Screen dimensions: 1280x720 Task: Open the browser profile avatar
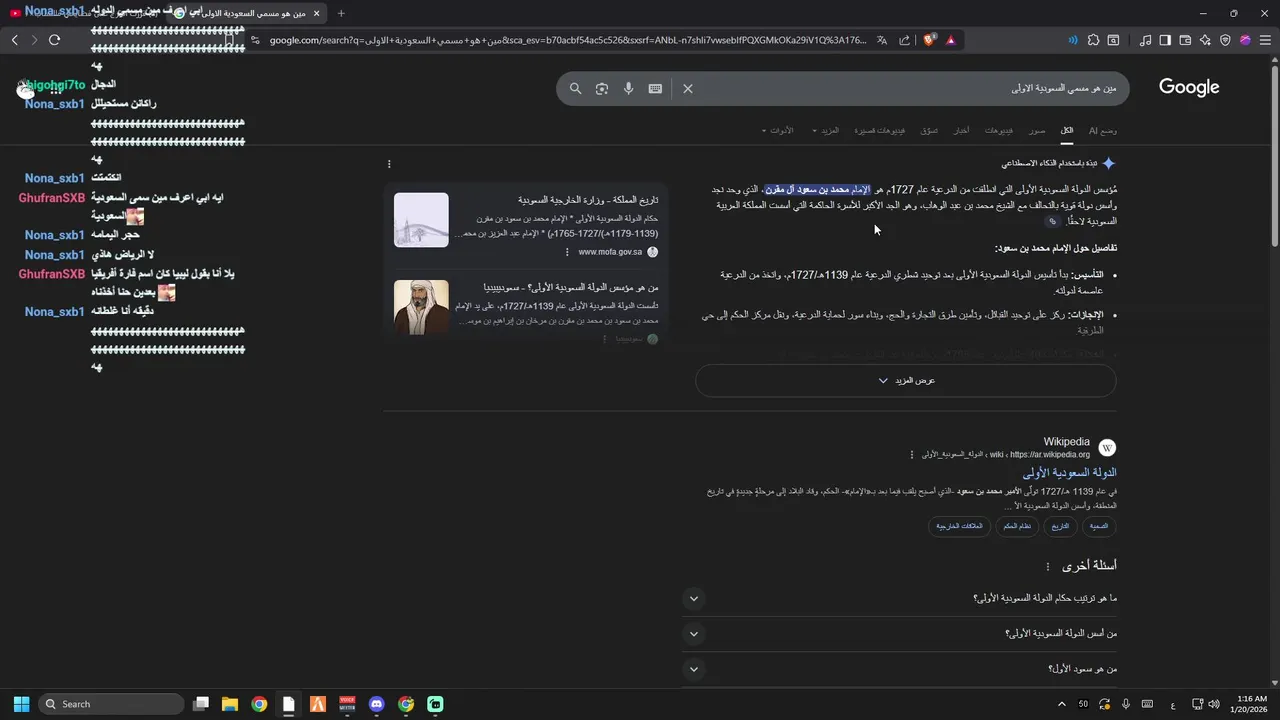pyautogui.click(x=1245, y=40)
